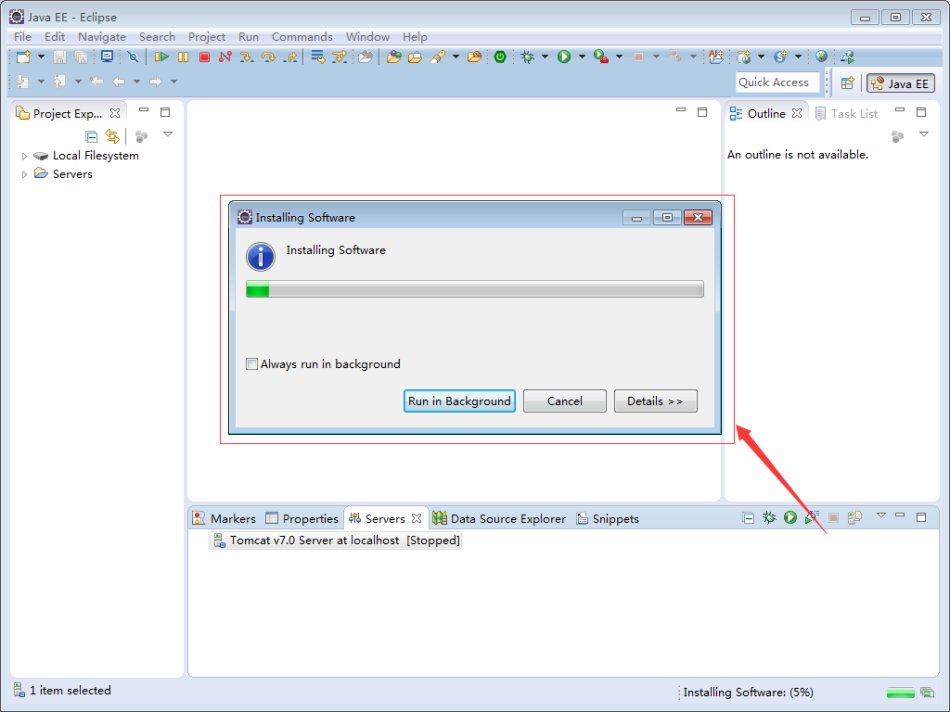The width and height of the screenshot is (950, 712).
Task: Open dropdown arrow next to New icon
Action: coord(41,57)
